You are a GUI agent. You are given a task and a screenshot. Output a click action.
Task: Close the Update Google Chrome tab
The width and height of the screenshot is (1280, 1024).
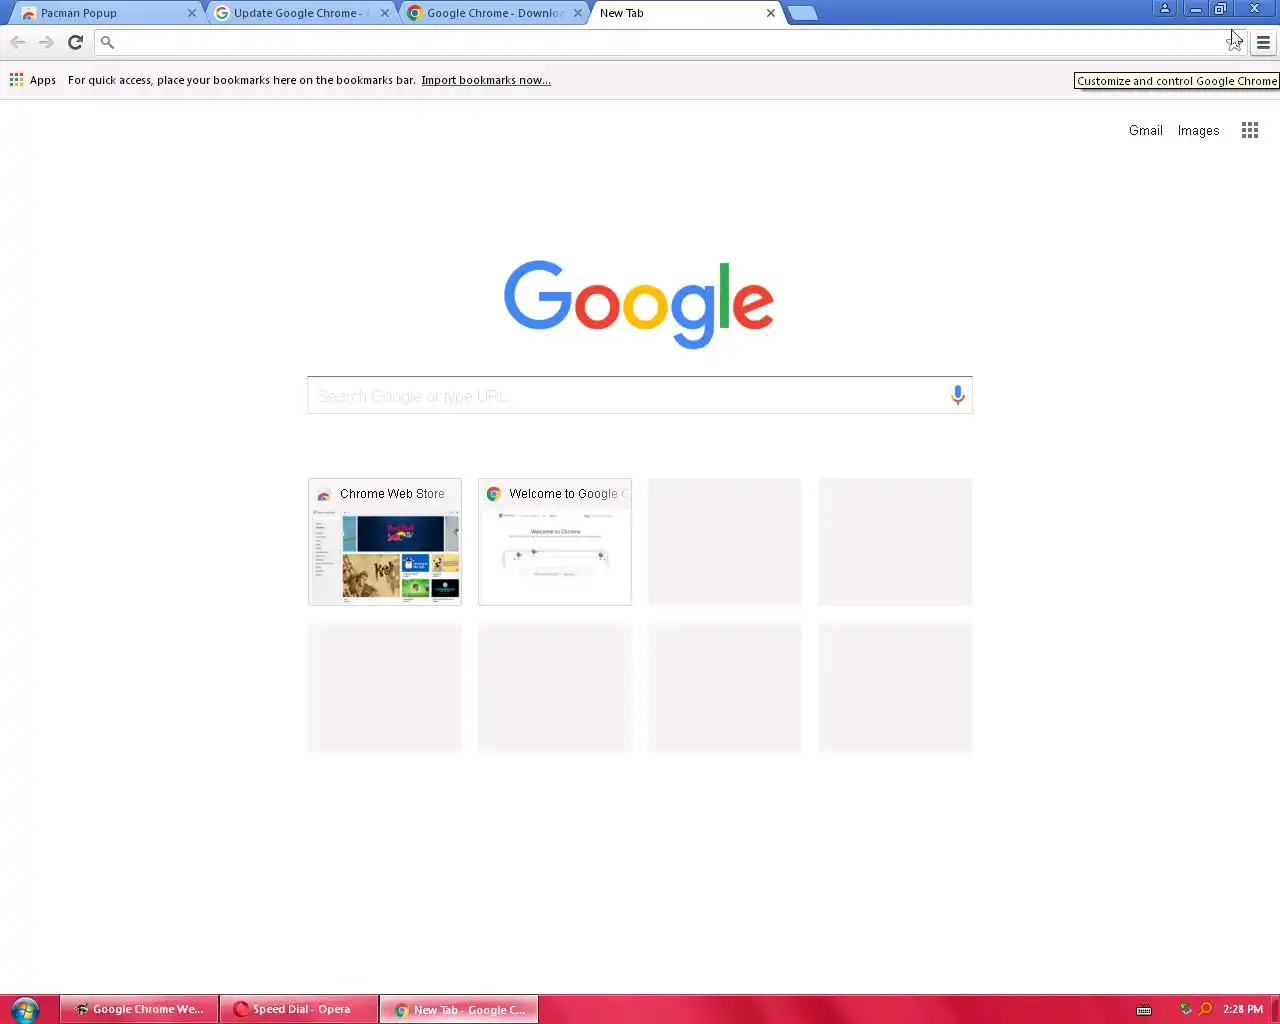tap(385, 13)
